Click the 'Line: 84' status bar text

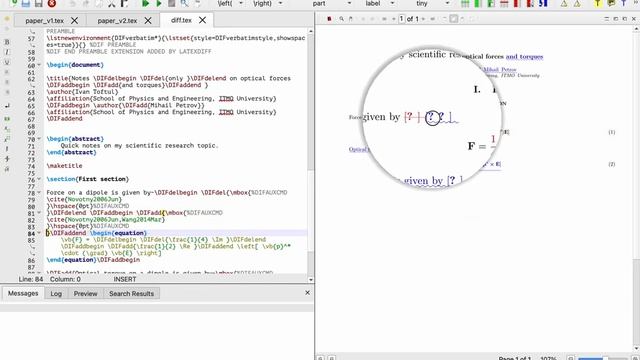click(x=31, y=279)
